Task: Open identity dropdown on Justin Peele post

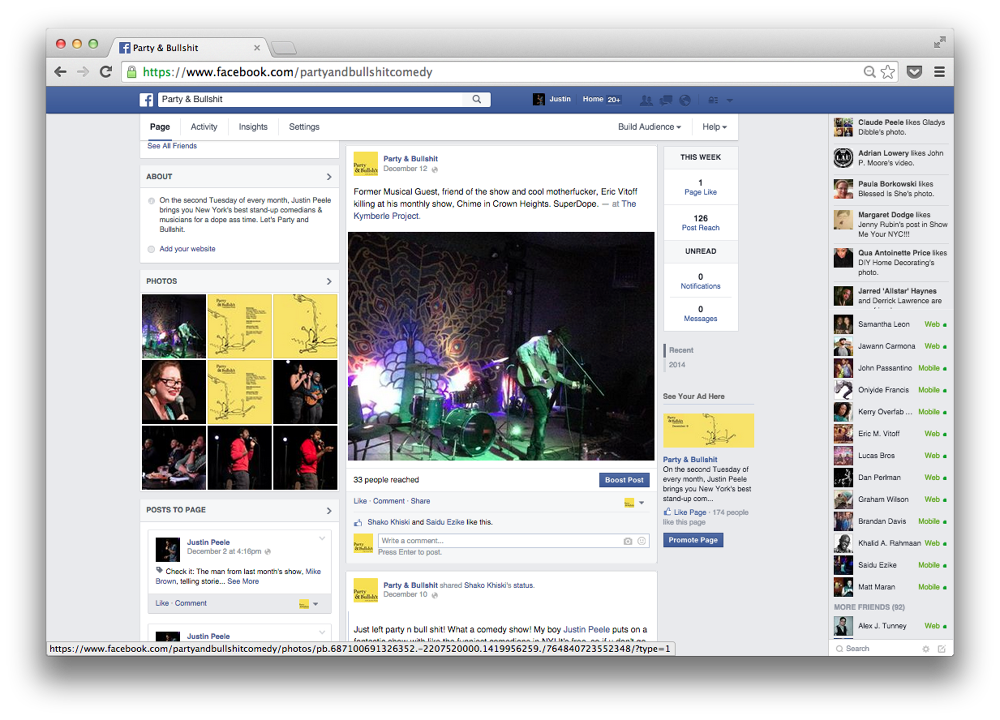Action: (x=309, y=604)
